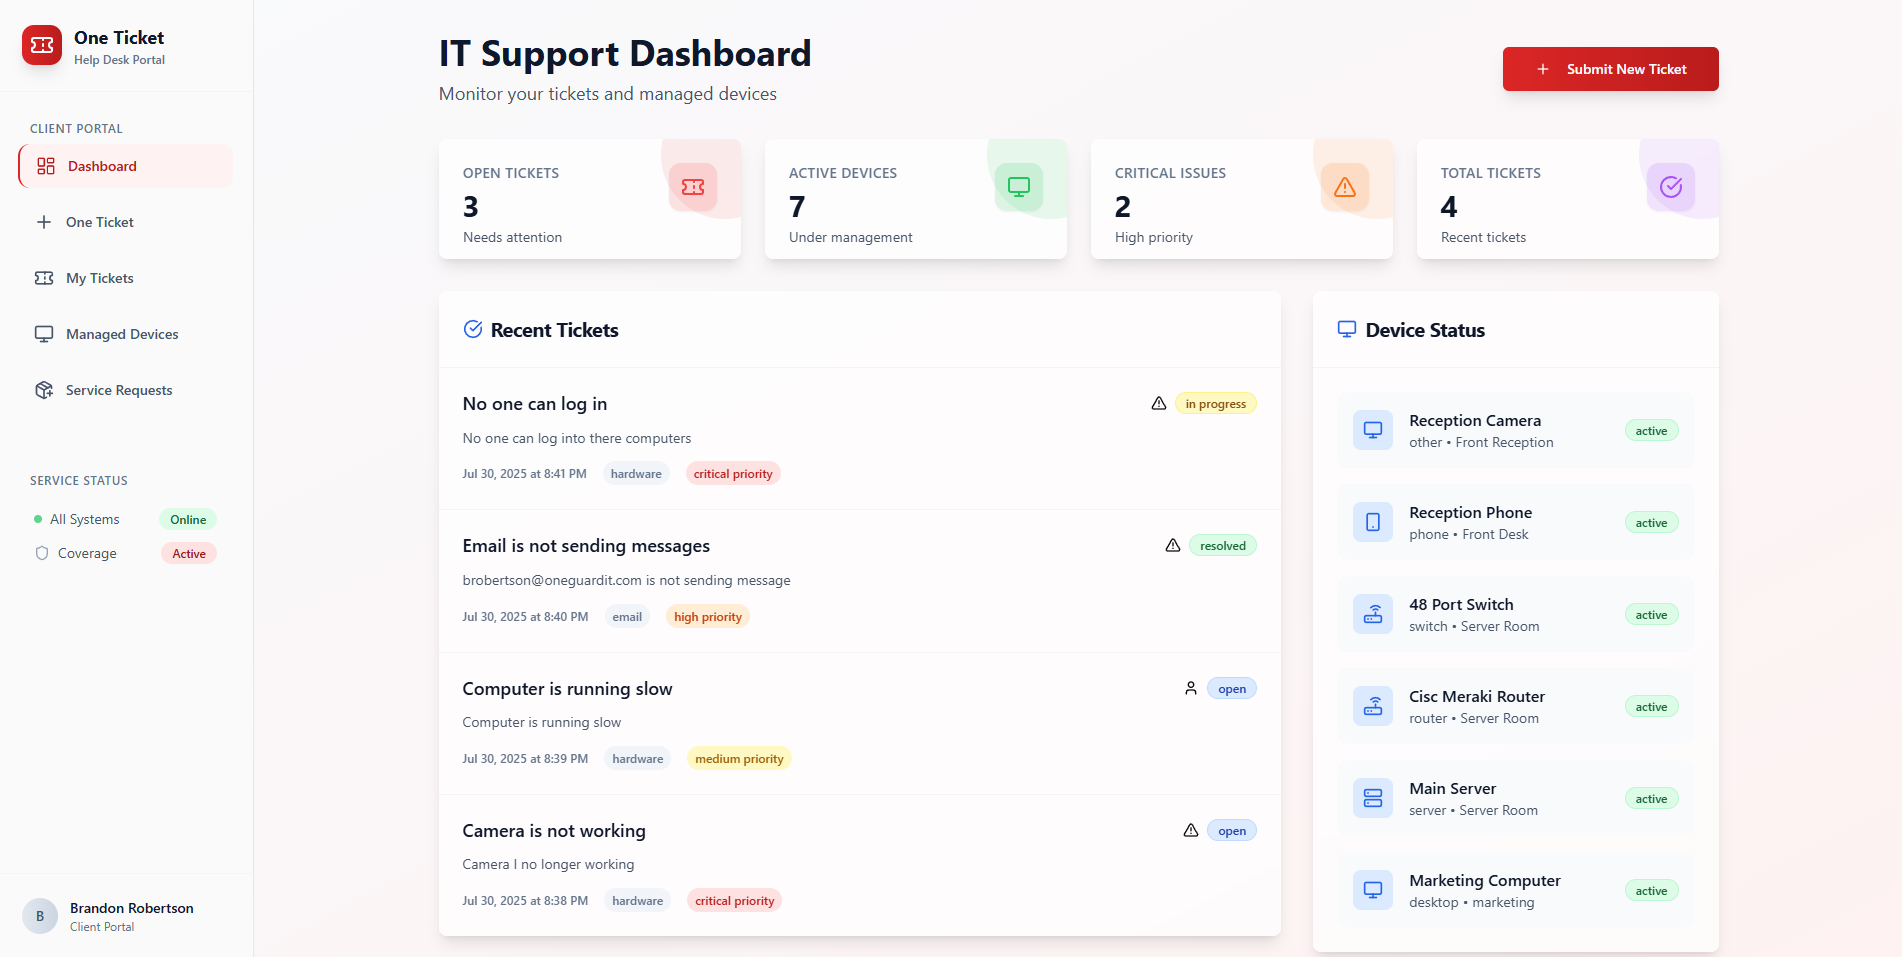The height and width of the screenshot is (957, 1902).
Task: Click the Reception Phone device icon
Action: [x=1373, y=522]
